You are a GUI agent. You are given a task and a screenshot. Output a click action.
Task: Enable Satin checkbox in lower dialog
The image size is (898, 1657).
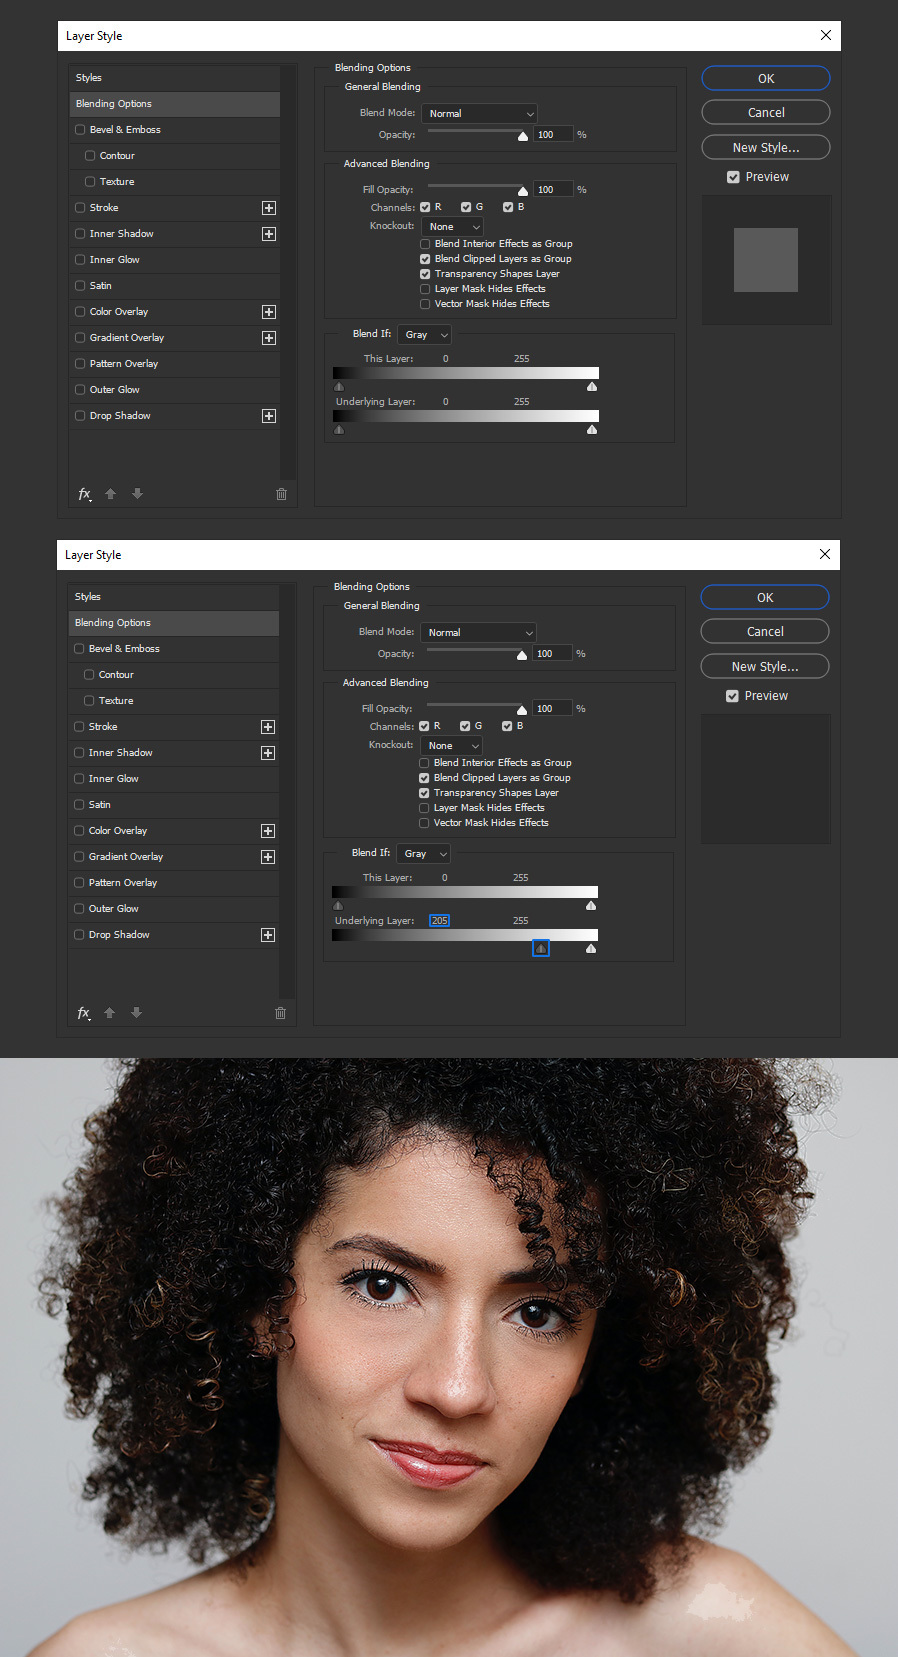click(79, 805)
